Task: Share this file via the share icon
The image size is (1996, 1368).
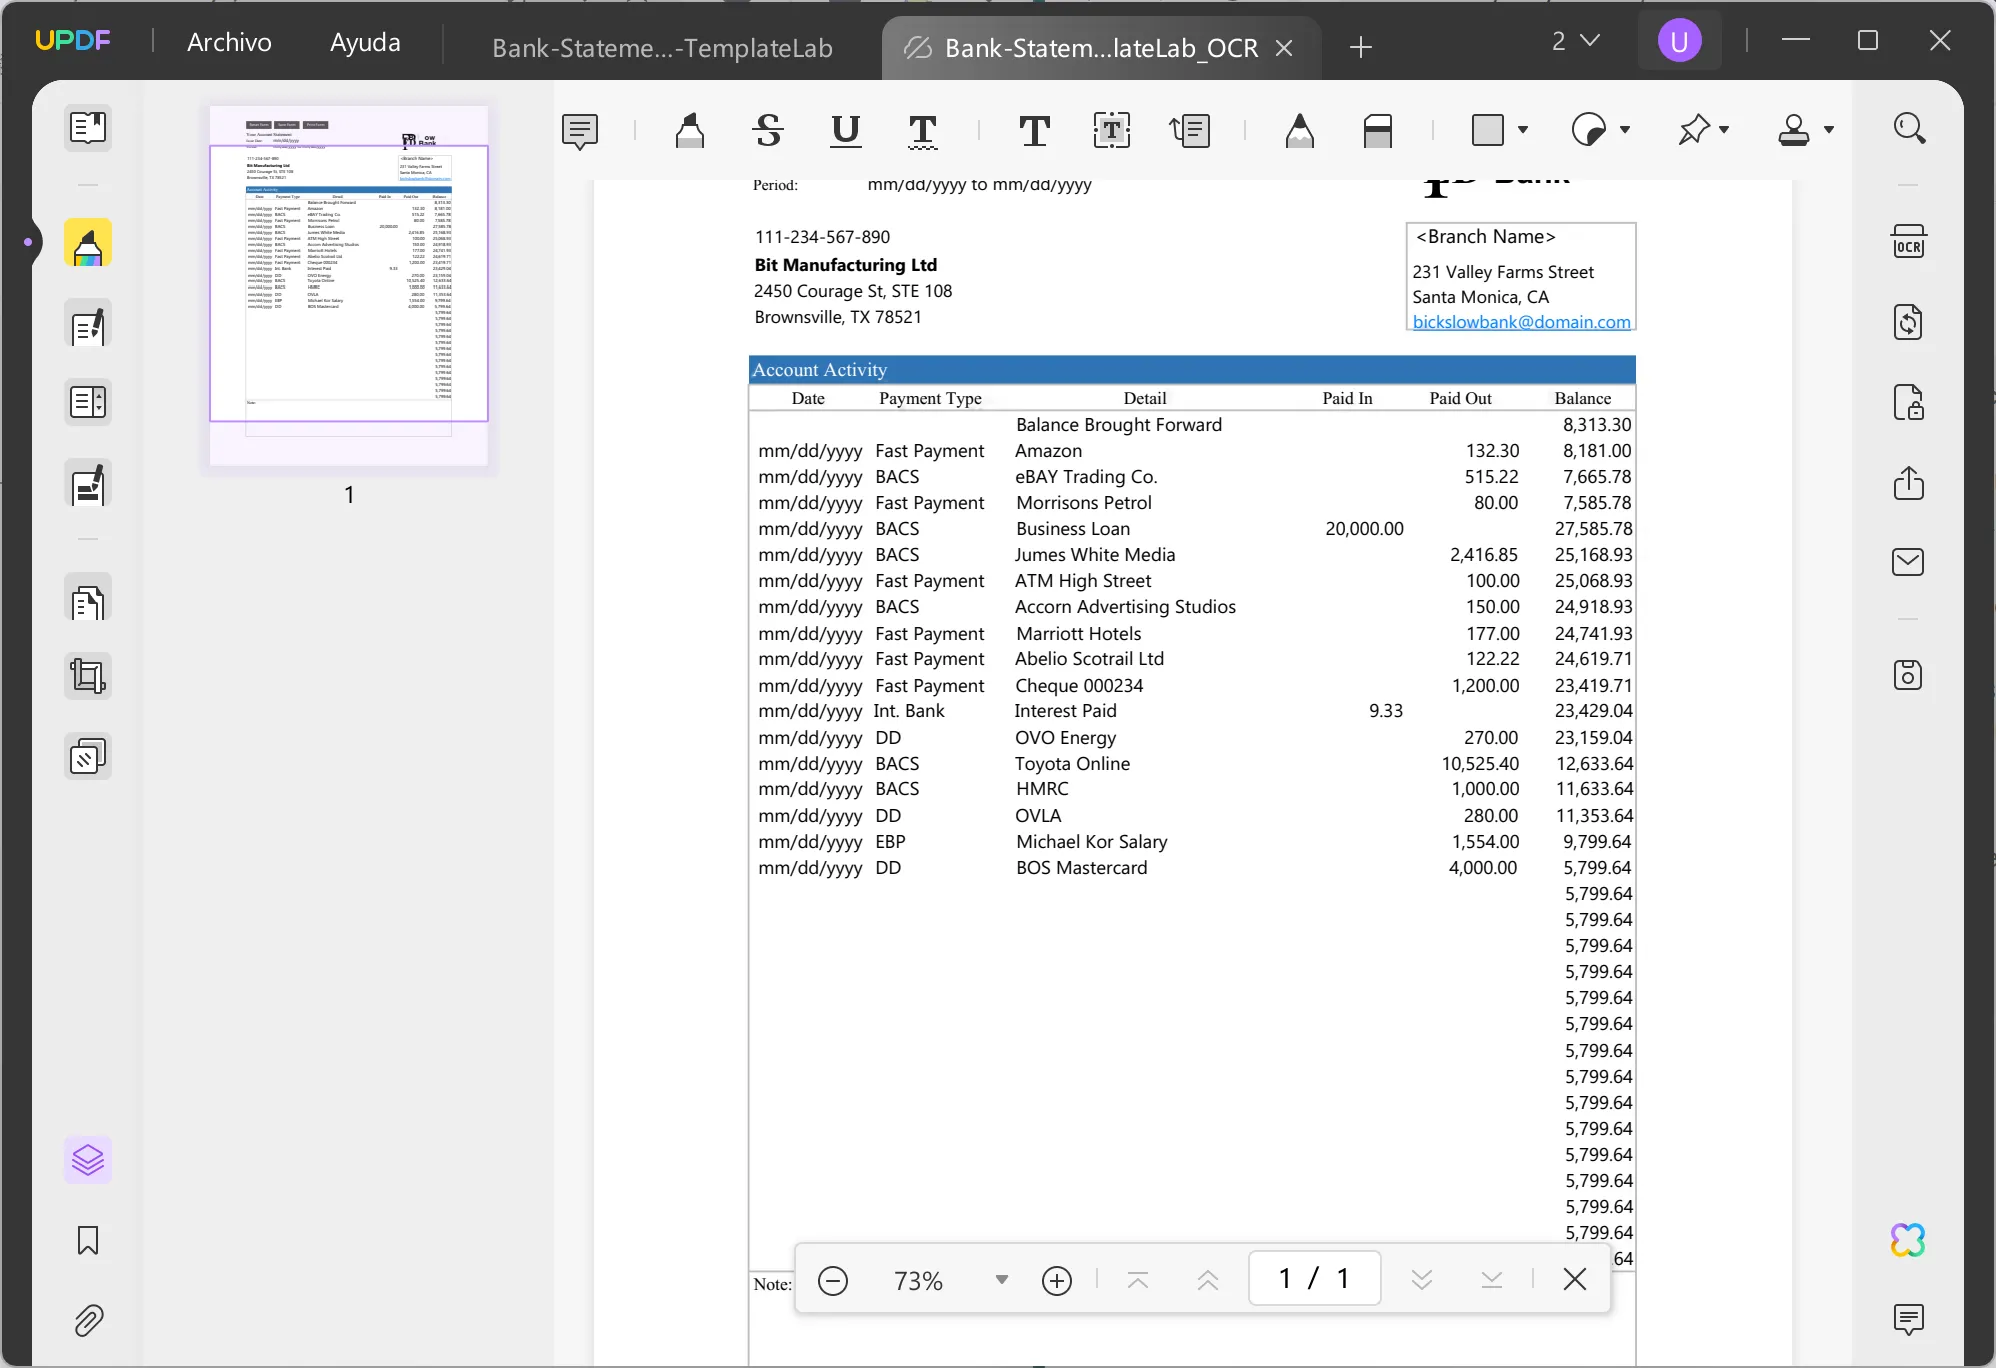Action: (x=1909, y=482)
